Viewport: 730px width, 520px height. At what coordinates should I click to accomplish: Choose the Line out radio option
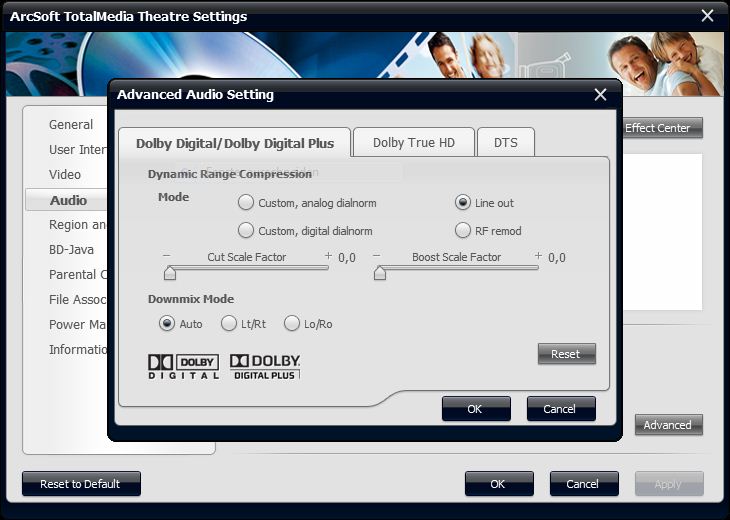coord(463,203)
